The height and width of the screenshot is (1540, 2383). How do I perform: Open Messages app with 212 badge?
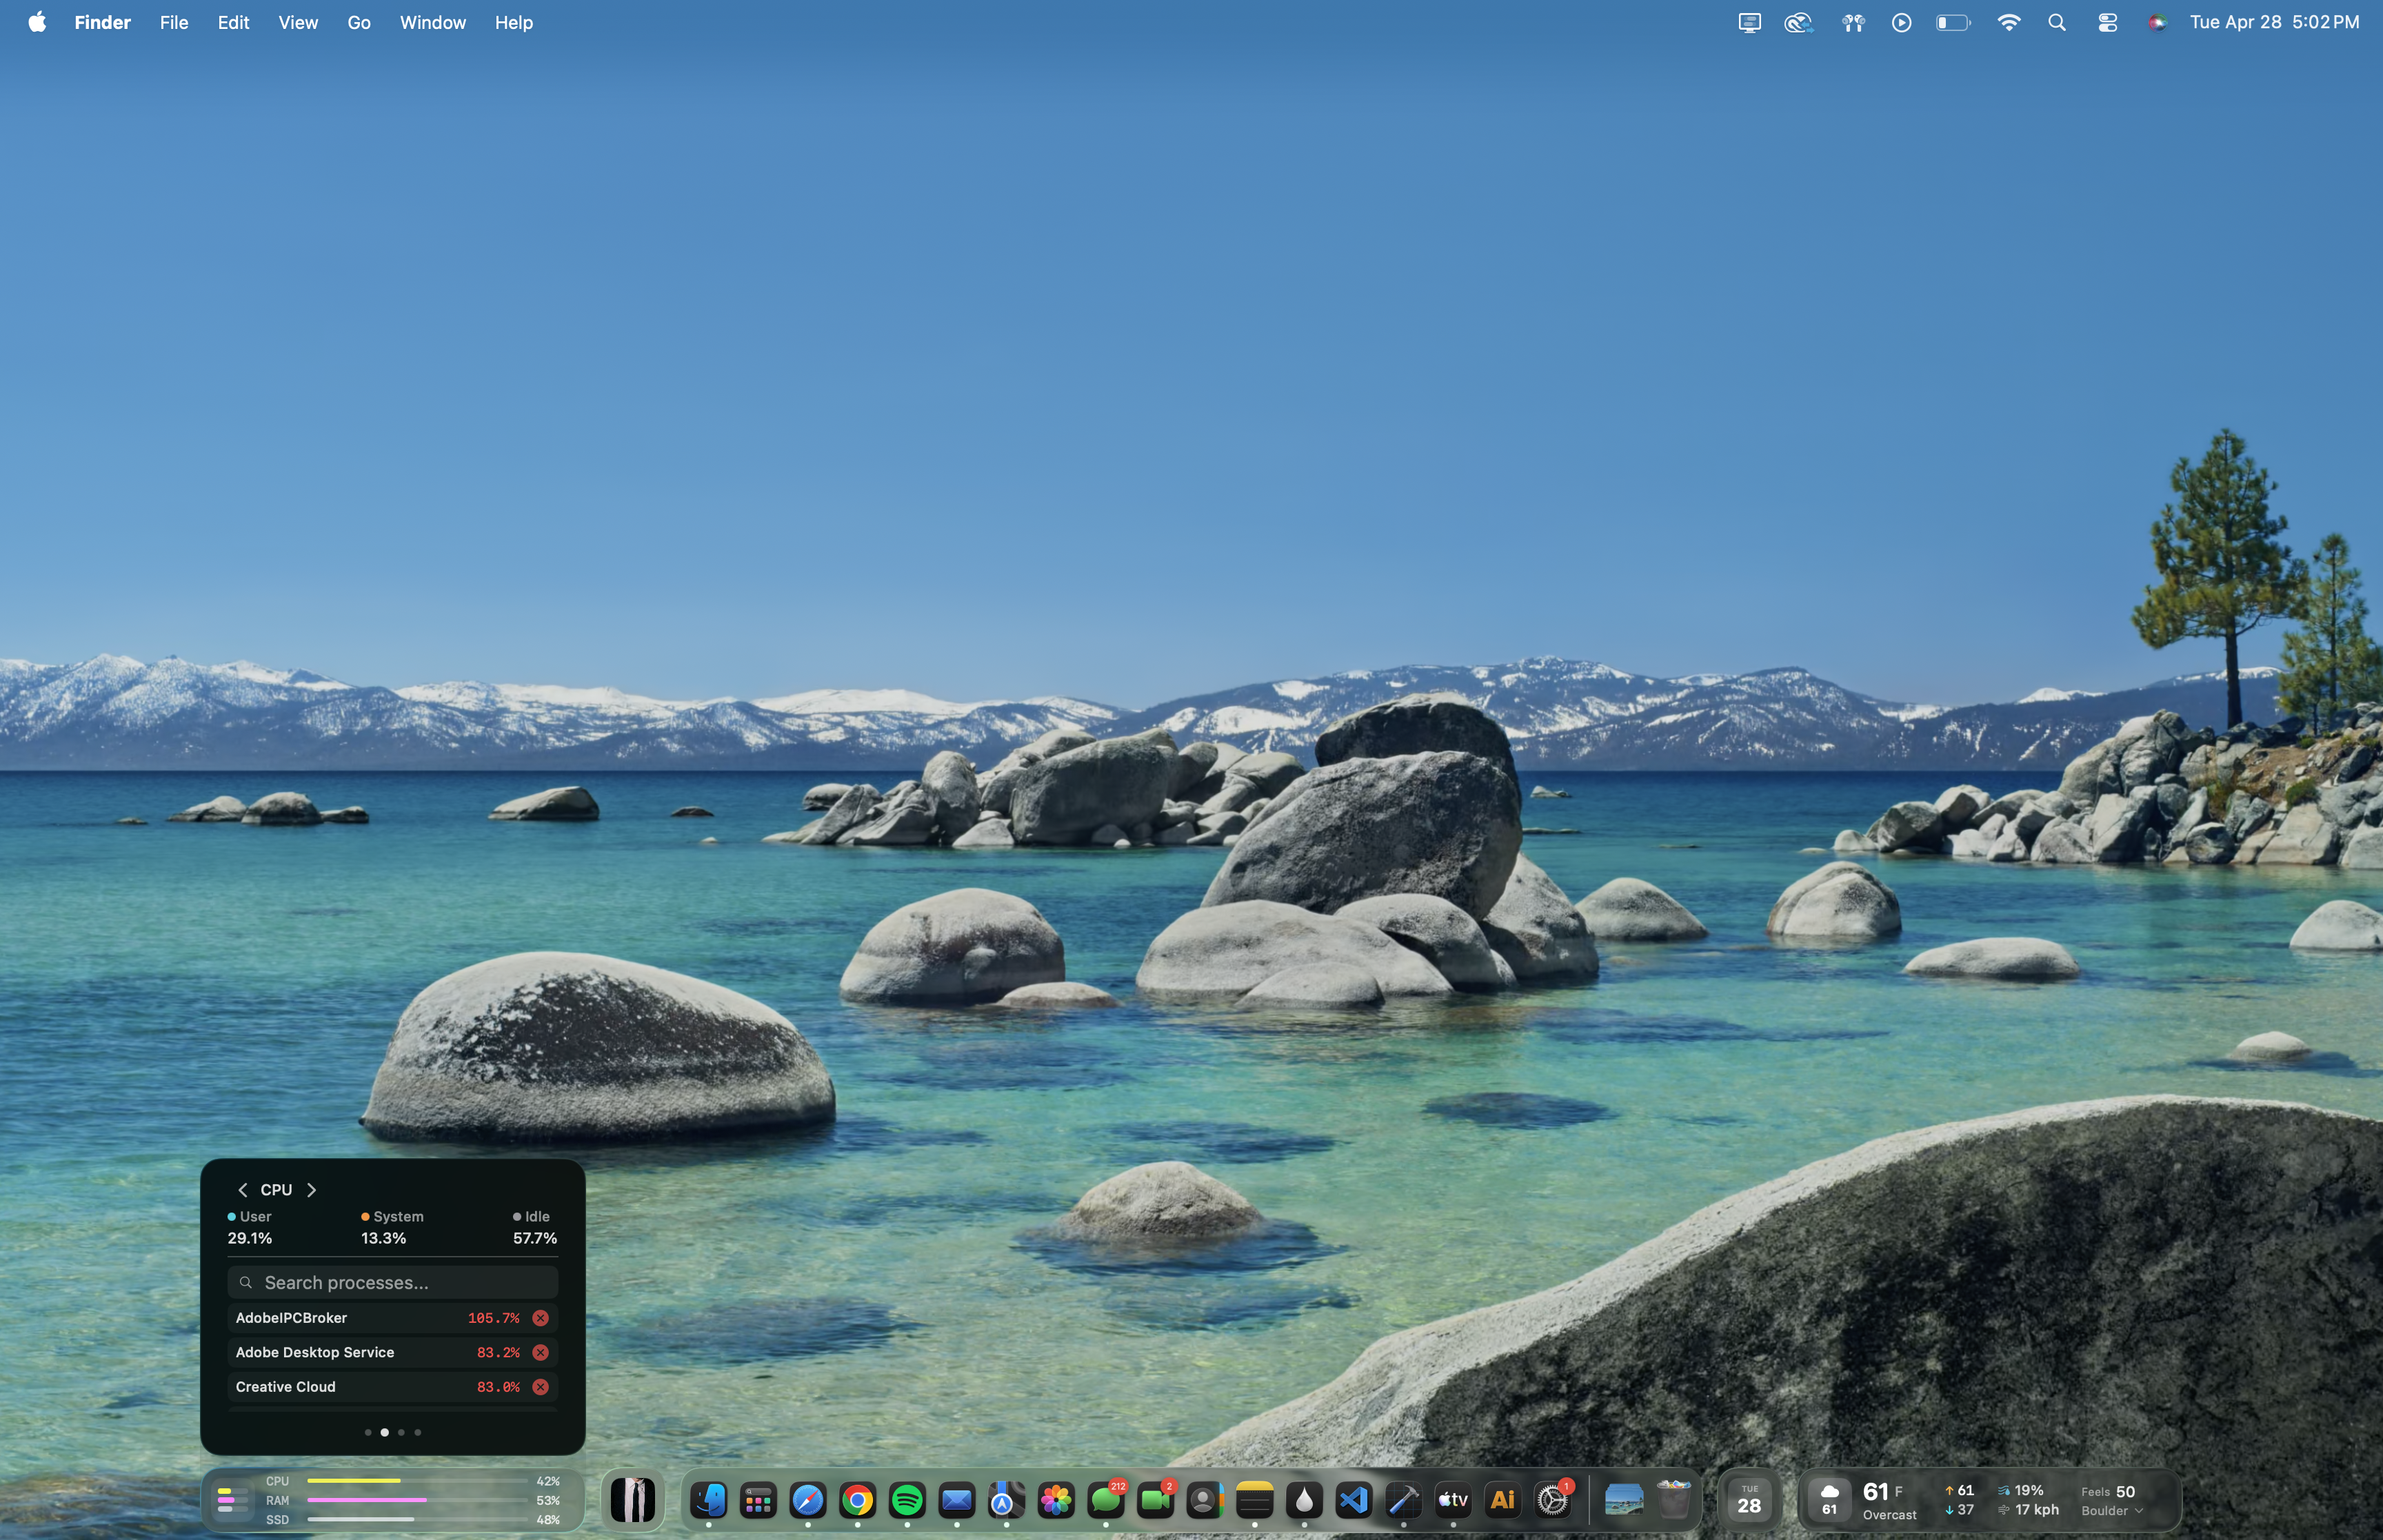(x=1105, y=1500)
